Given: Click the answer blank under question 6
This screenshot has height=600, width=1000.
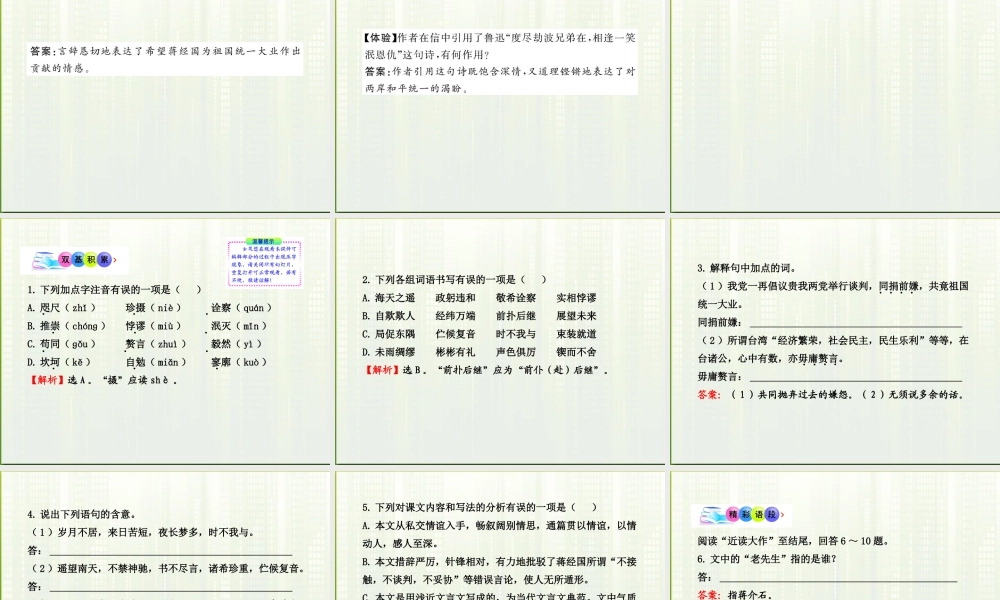Looking at the screenshot, I should 838,577.
